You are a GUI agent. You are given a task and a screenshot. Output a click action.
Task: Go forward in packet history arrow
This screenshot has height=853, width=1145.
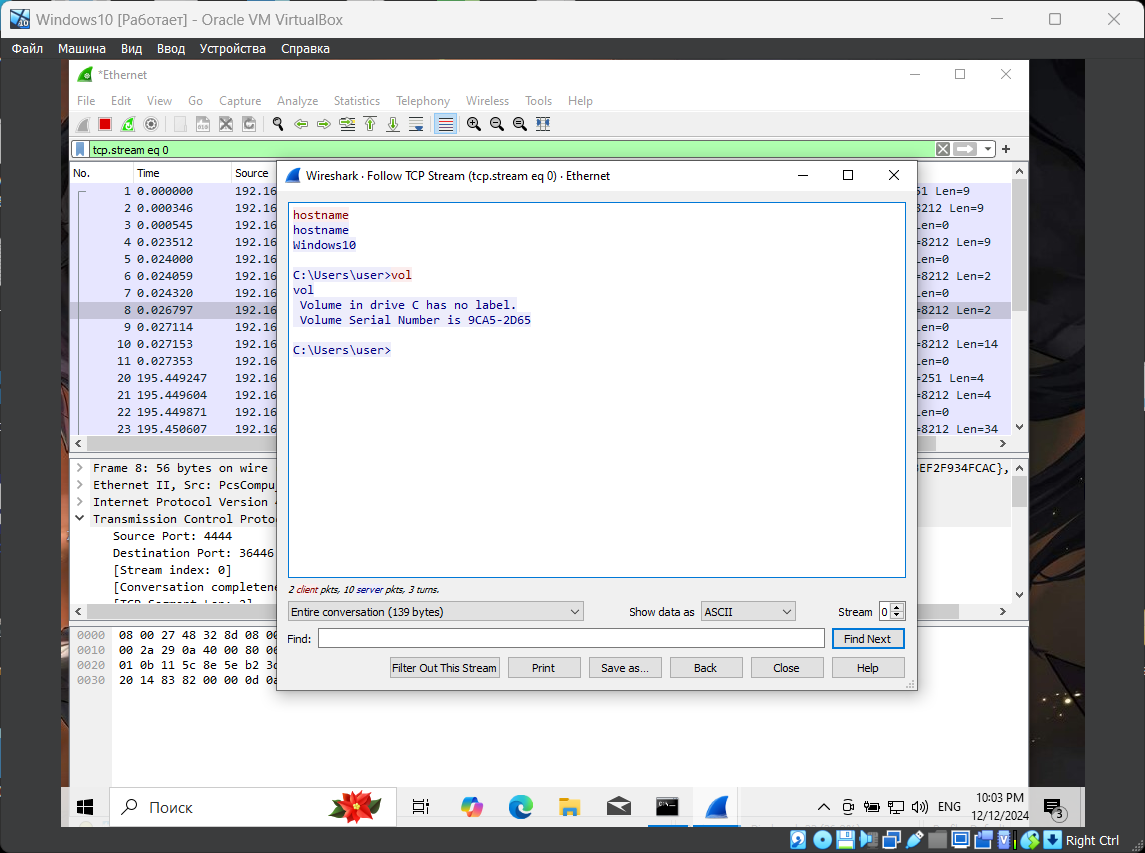click(323, 124)
